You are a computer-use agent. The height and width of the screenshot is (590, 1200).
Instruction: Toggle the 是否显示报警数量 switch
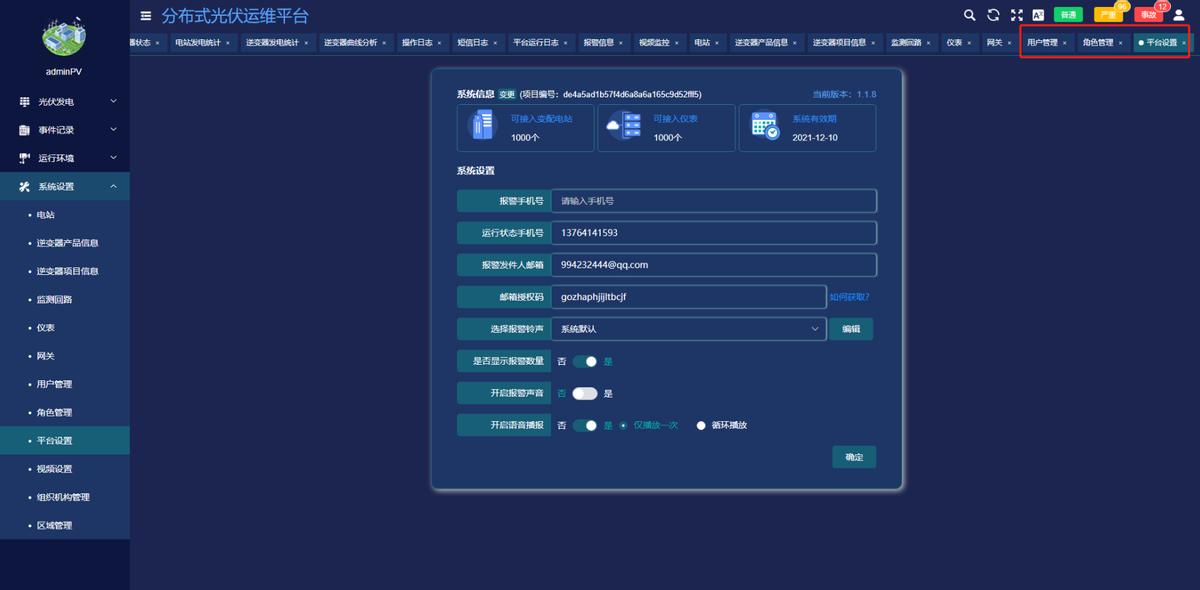click(585, 361)
